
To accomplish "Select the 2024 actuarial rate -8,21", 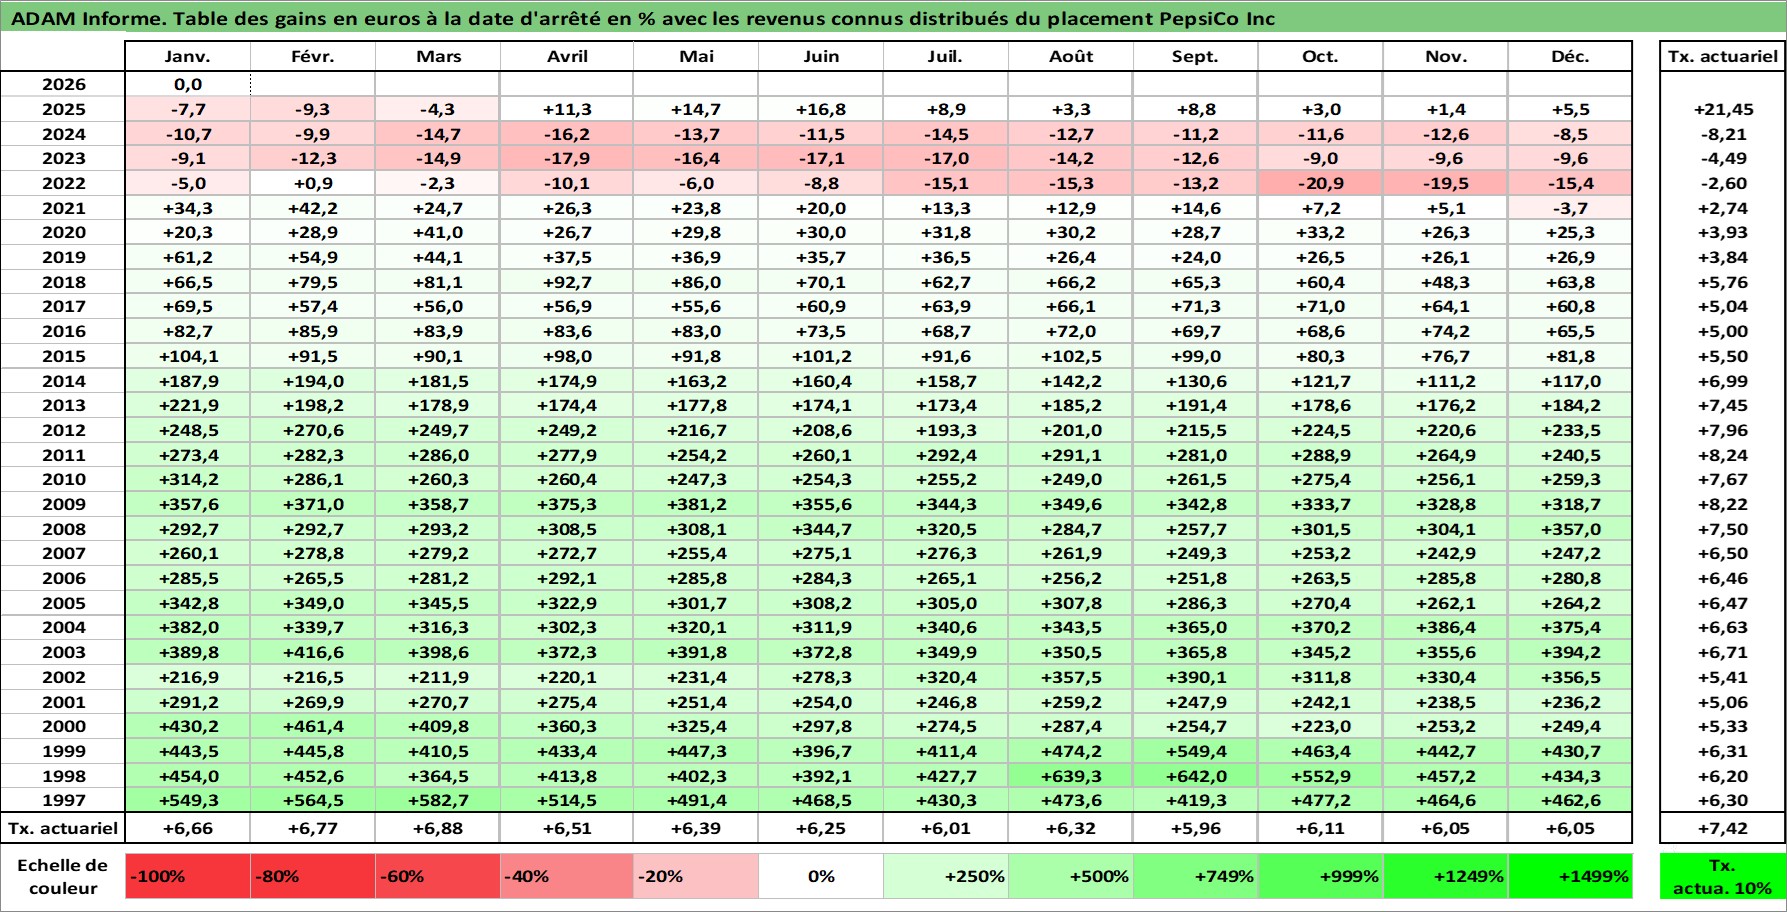I will (1722, 134).
